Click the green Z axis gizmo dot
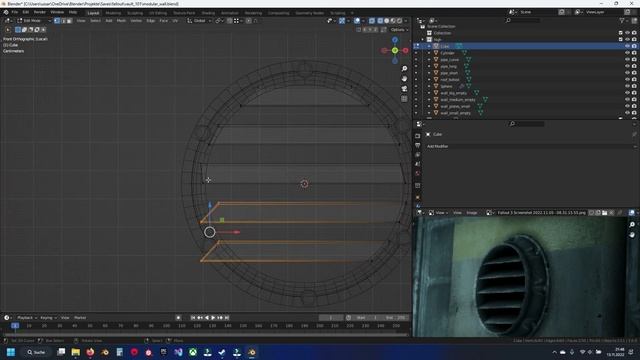The height and width of the screenshot is (360, 640). (x=395, y=50)
